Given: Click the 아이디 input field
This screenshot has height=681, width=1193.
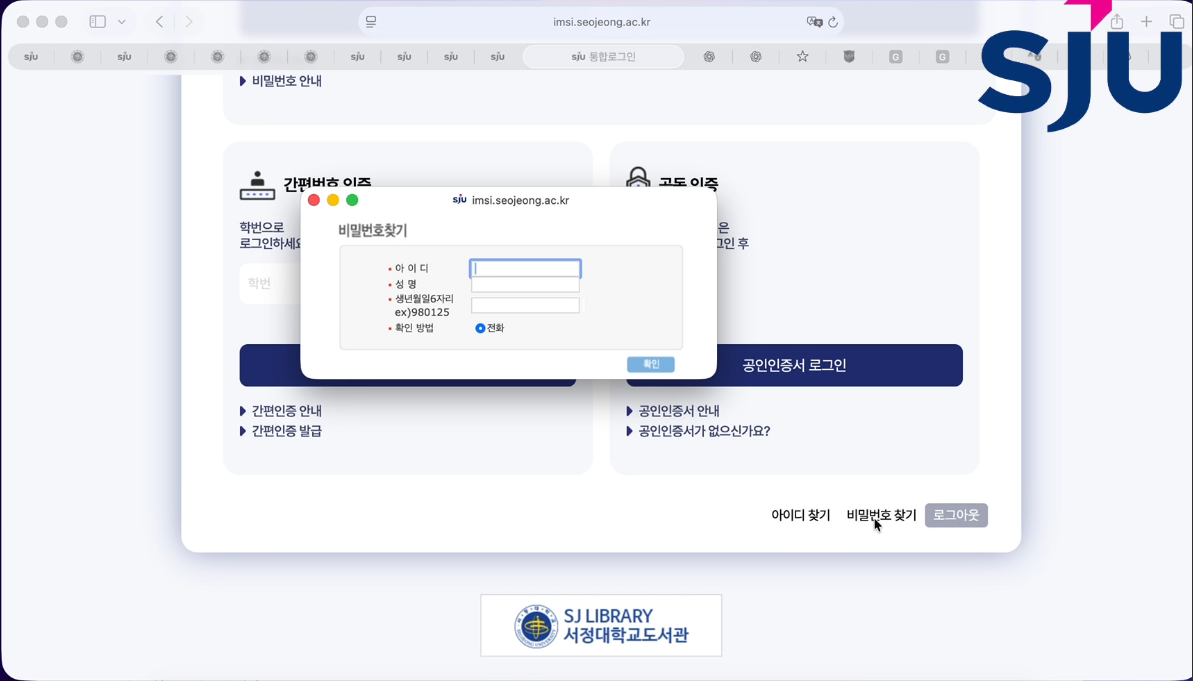Looking at the screenshot, I should click(x=525, y=268).
